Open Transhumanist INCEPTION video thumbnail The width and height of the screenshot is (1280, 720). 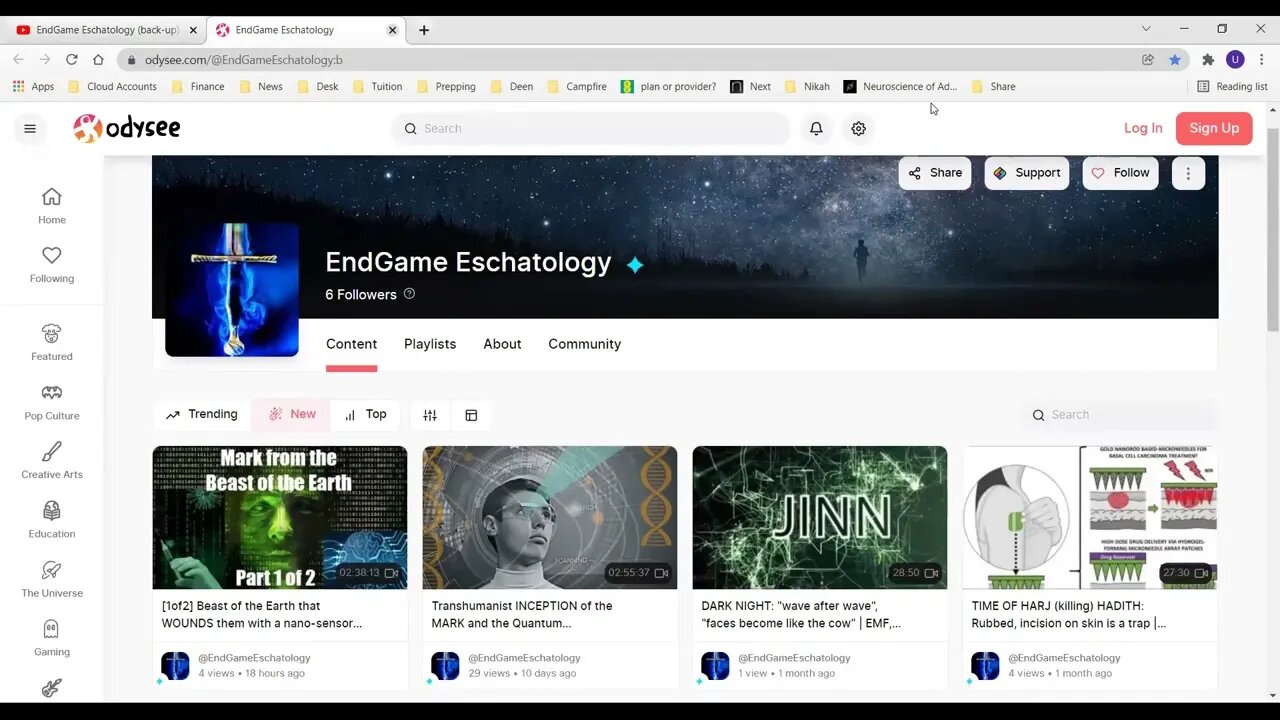pos(550,517)
